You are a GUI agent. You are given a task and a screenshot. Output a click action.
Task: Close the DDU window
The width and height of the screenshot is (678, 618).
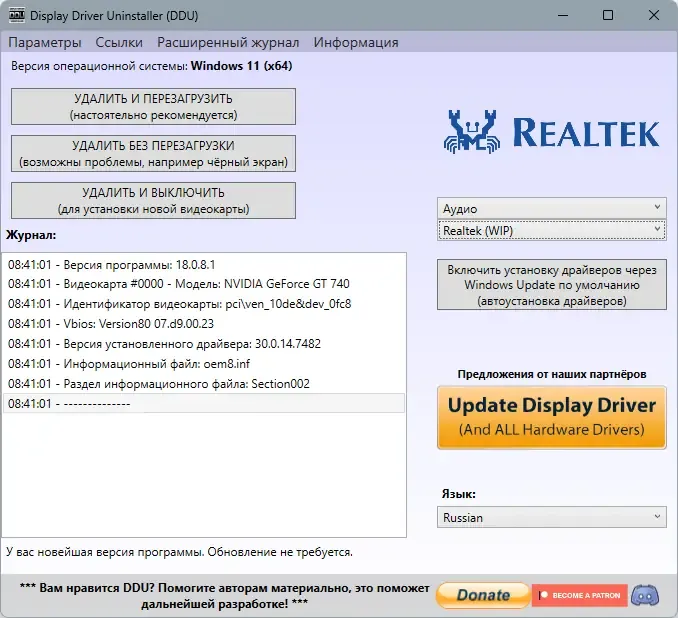[x=654, y=16]
